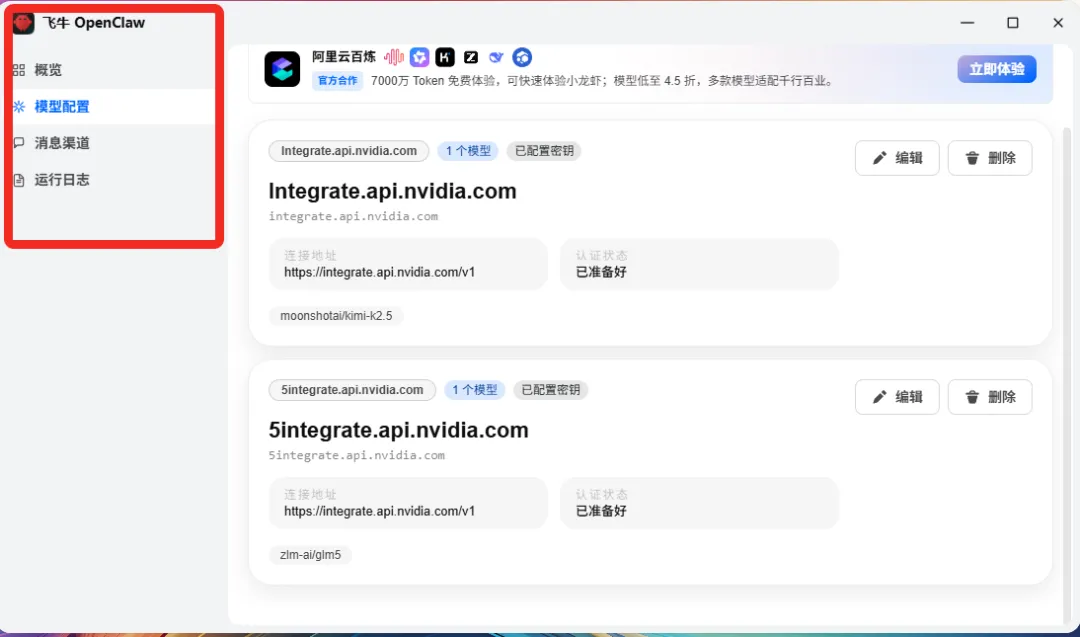Edit the 5integrate.api.nvidia.com provider
Screen dimensions: 1080x637
(x=897, y=397)
